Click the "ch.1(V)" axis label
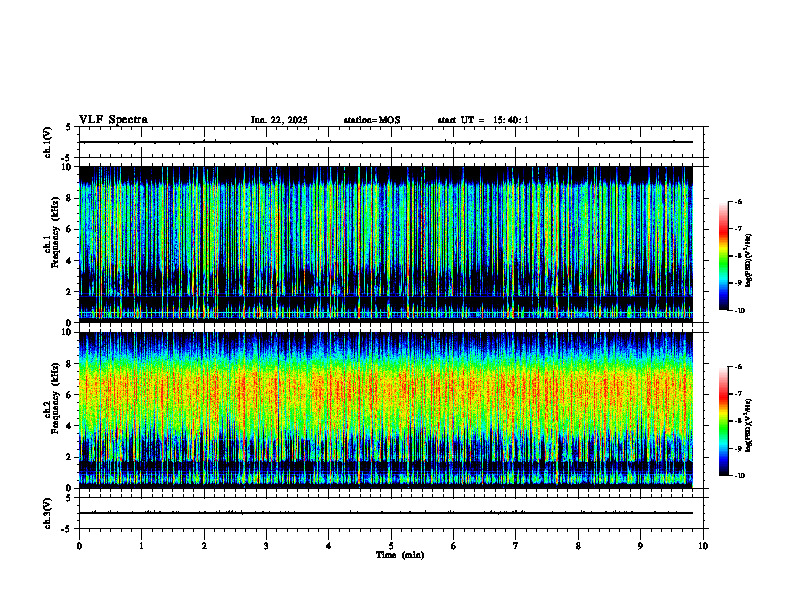The width and height of the screenshot is (792, 612). [48, 142]
